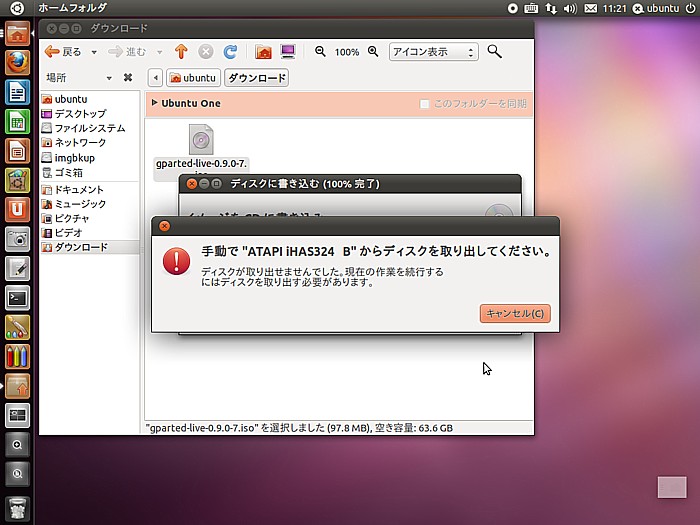Image resolution: width=700 pixels, height=525 pixels.
Task: Click the キャンセル(C) button
Action: coord(515,313)
